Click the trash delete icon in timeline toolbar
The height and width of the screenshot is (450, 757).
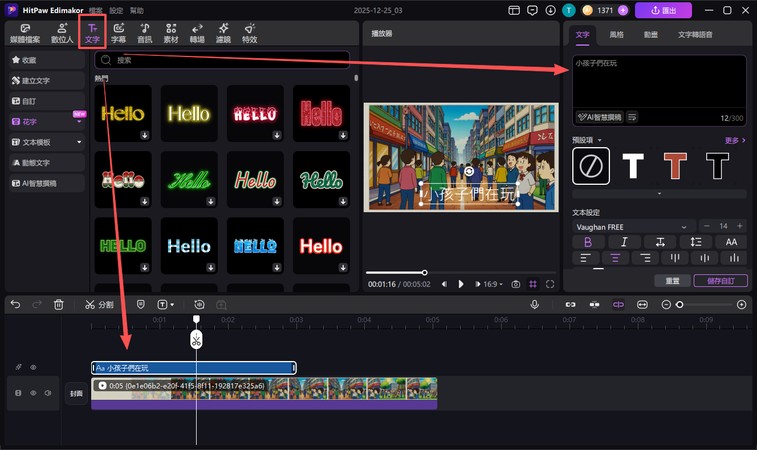coord(58,304)
